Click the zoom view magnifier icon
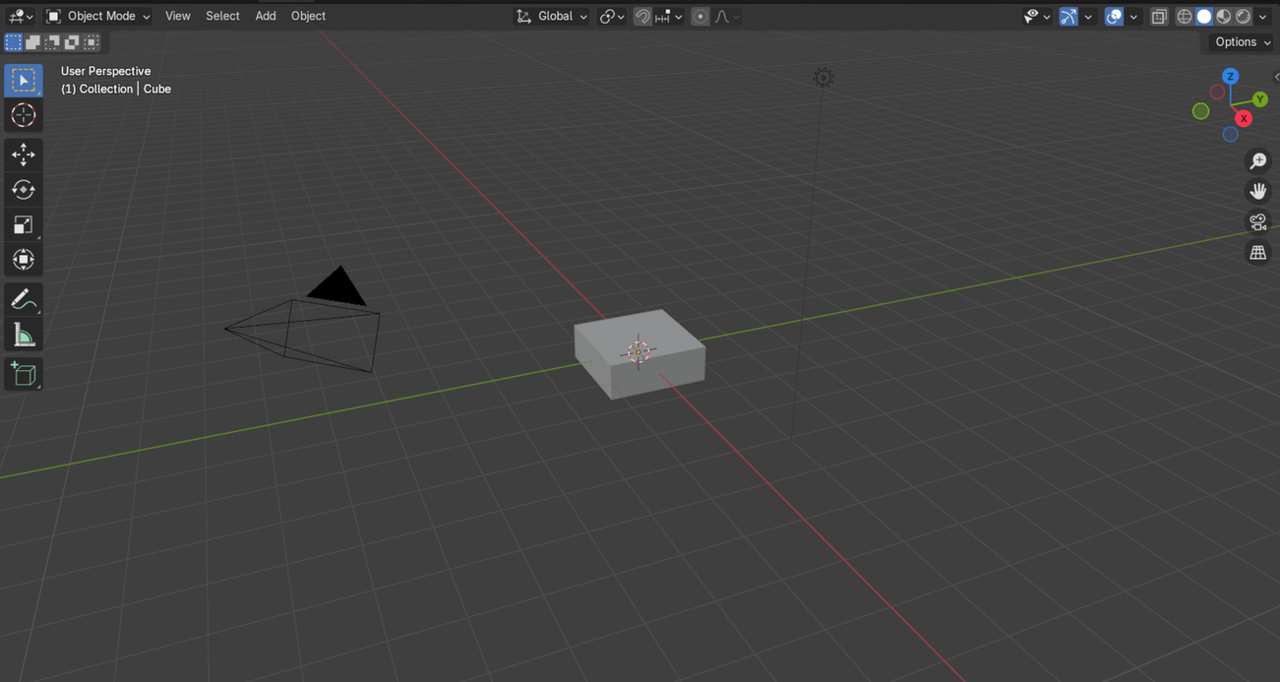Viewport: 1280px width, 682px height. pos(1258,161)
